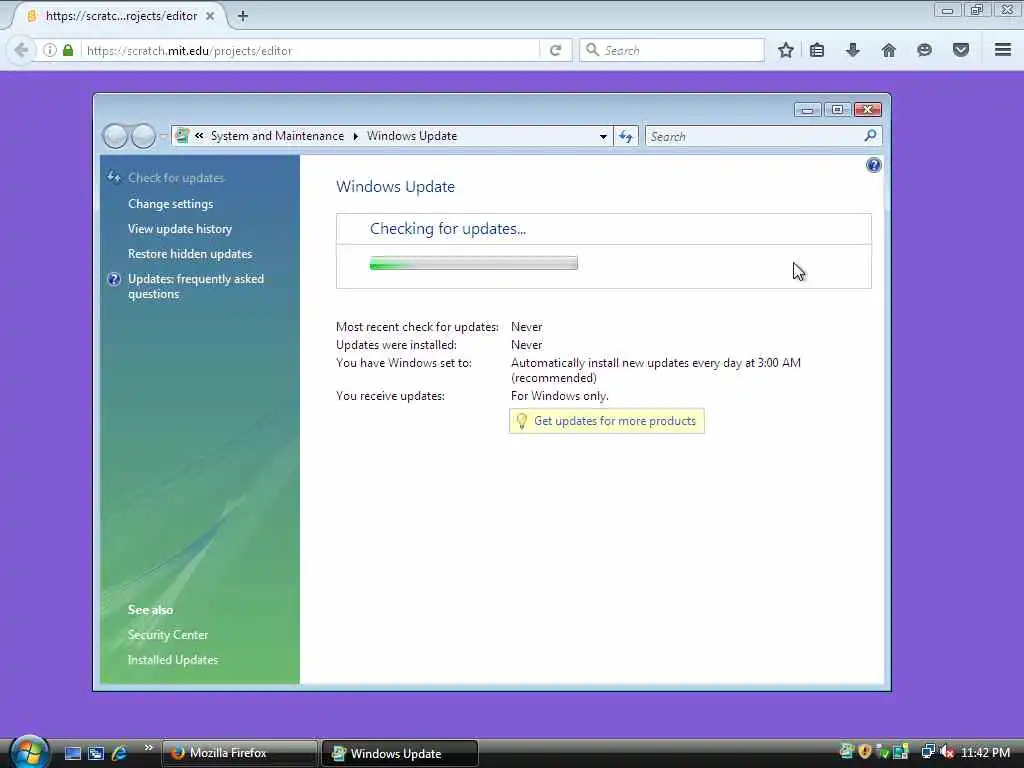Image resolution: width=1024 pixels, height=768 pixels.
Task: Click the Control Panel breadcrumb icon
Action: 182,136
